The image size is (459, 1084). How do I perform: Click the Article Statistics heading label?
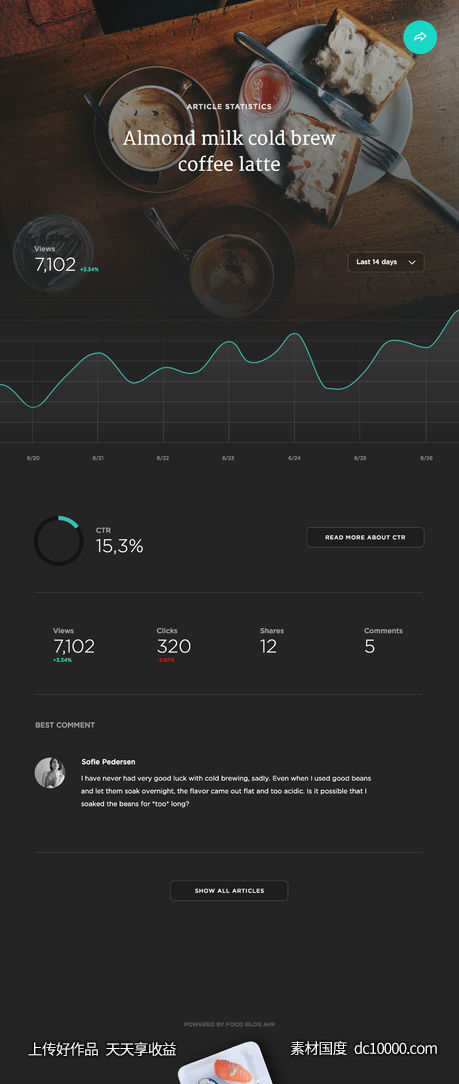click(229, 107)
